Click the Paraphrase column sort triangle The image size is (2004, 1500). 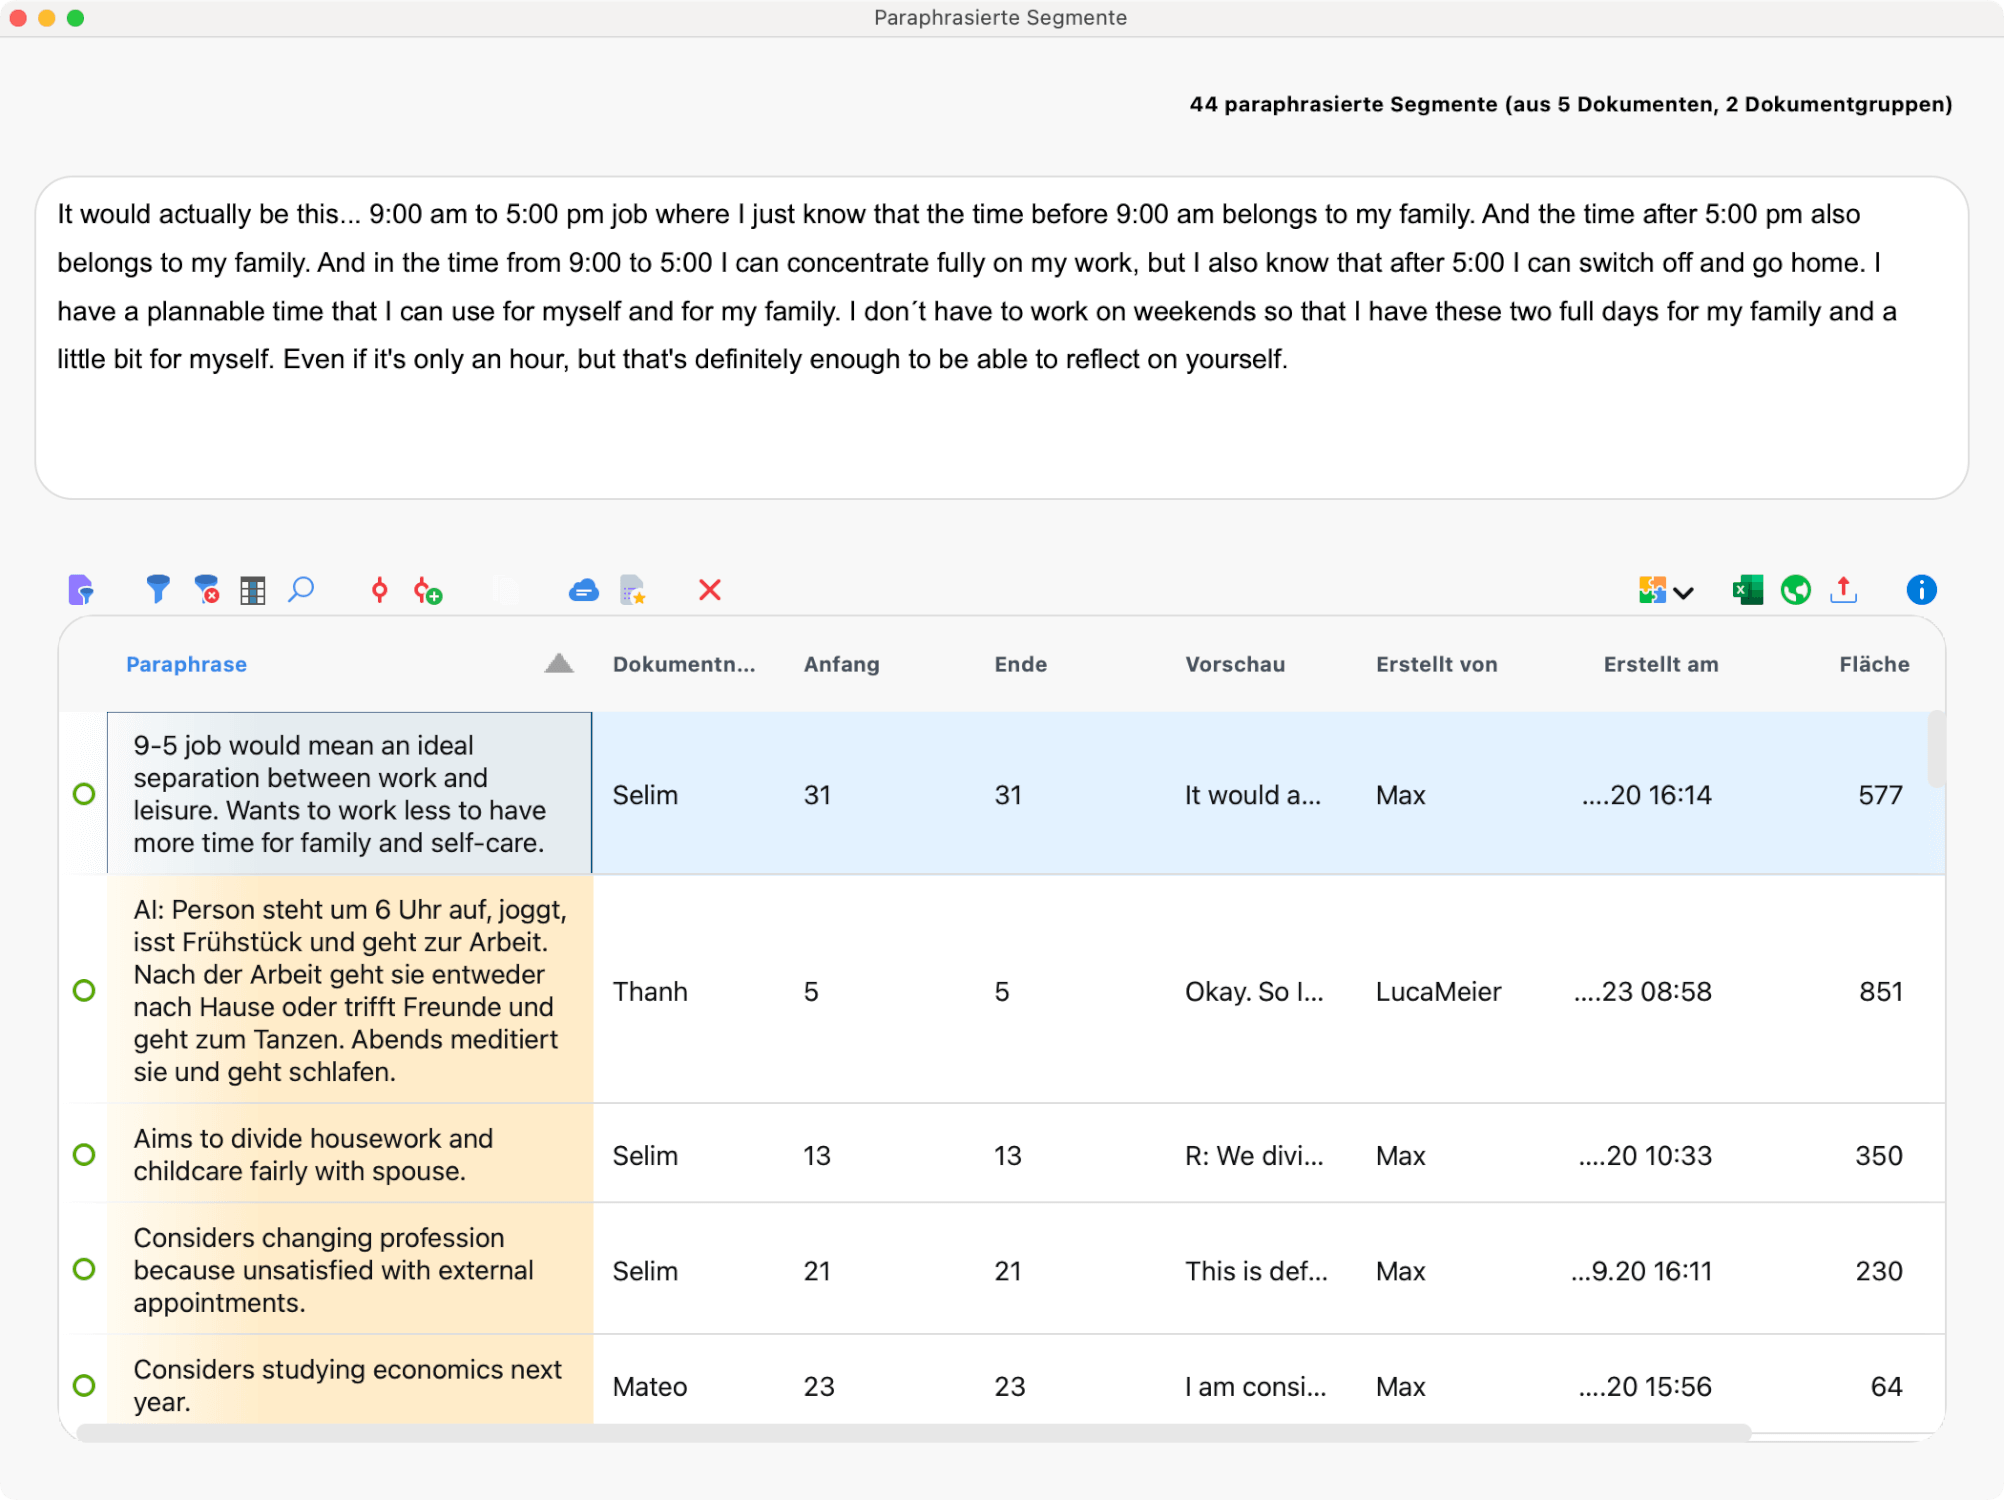pyautogui.click(x=559, y=663)
